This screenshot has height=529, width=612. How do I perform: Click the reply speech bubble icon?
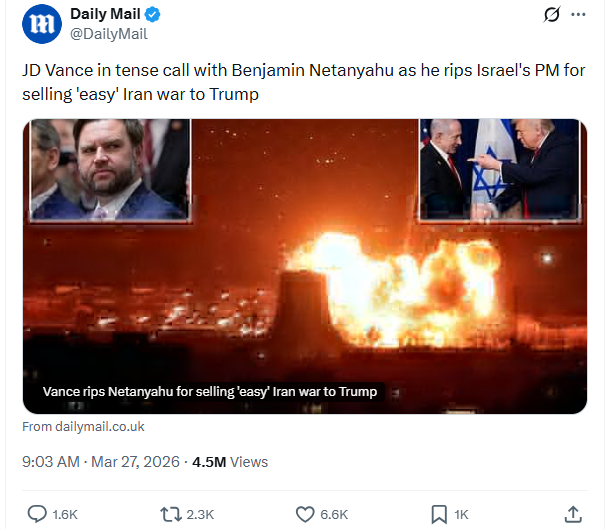37,514
